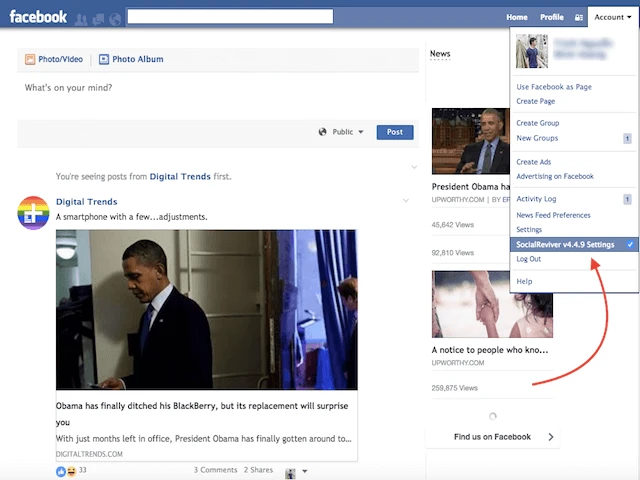The height and width of the screenshot is (480, 640).
Task: Expand the Account dropdown menu
Action: [612, 17]
